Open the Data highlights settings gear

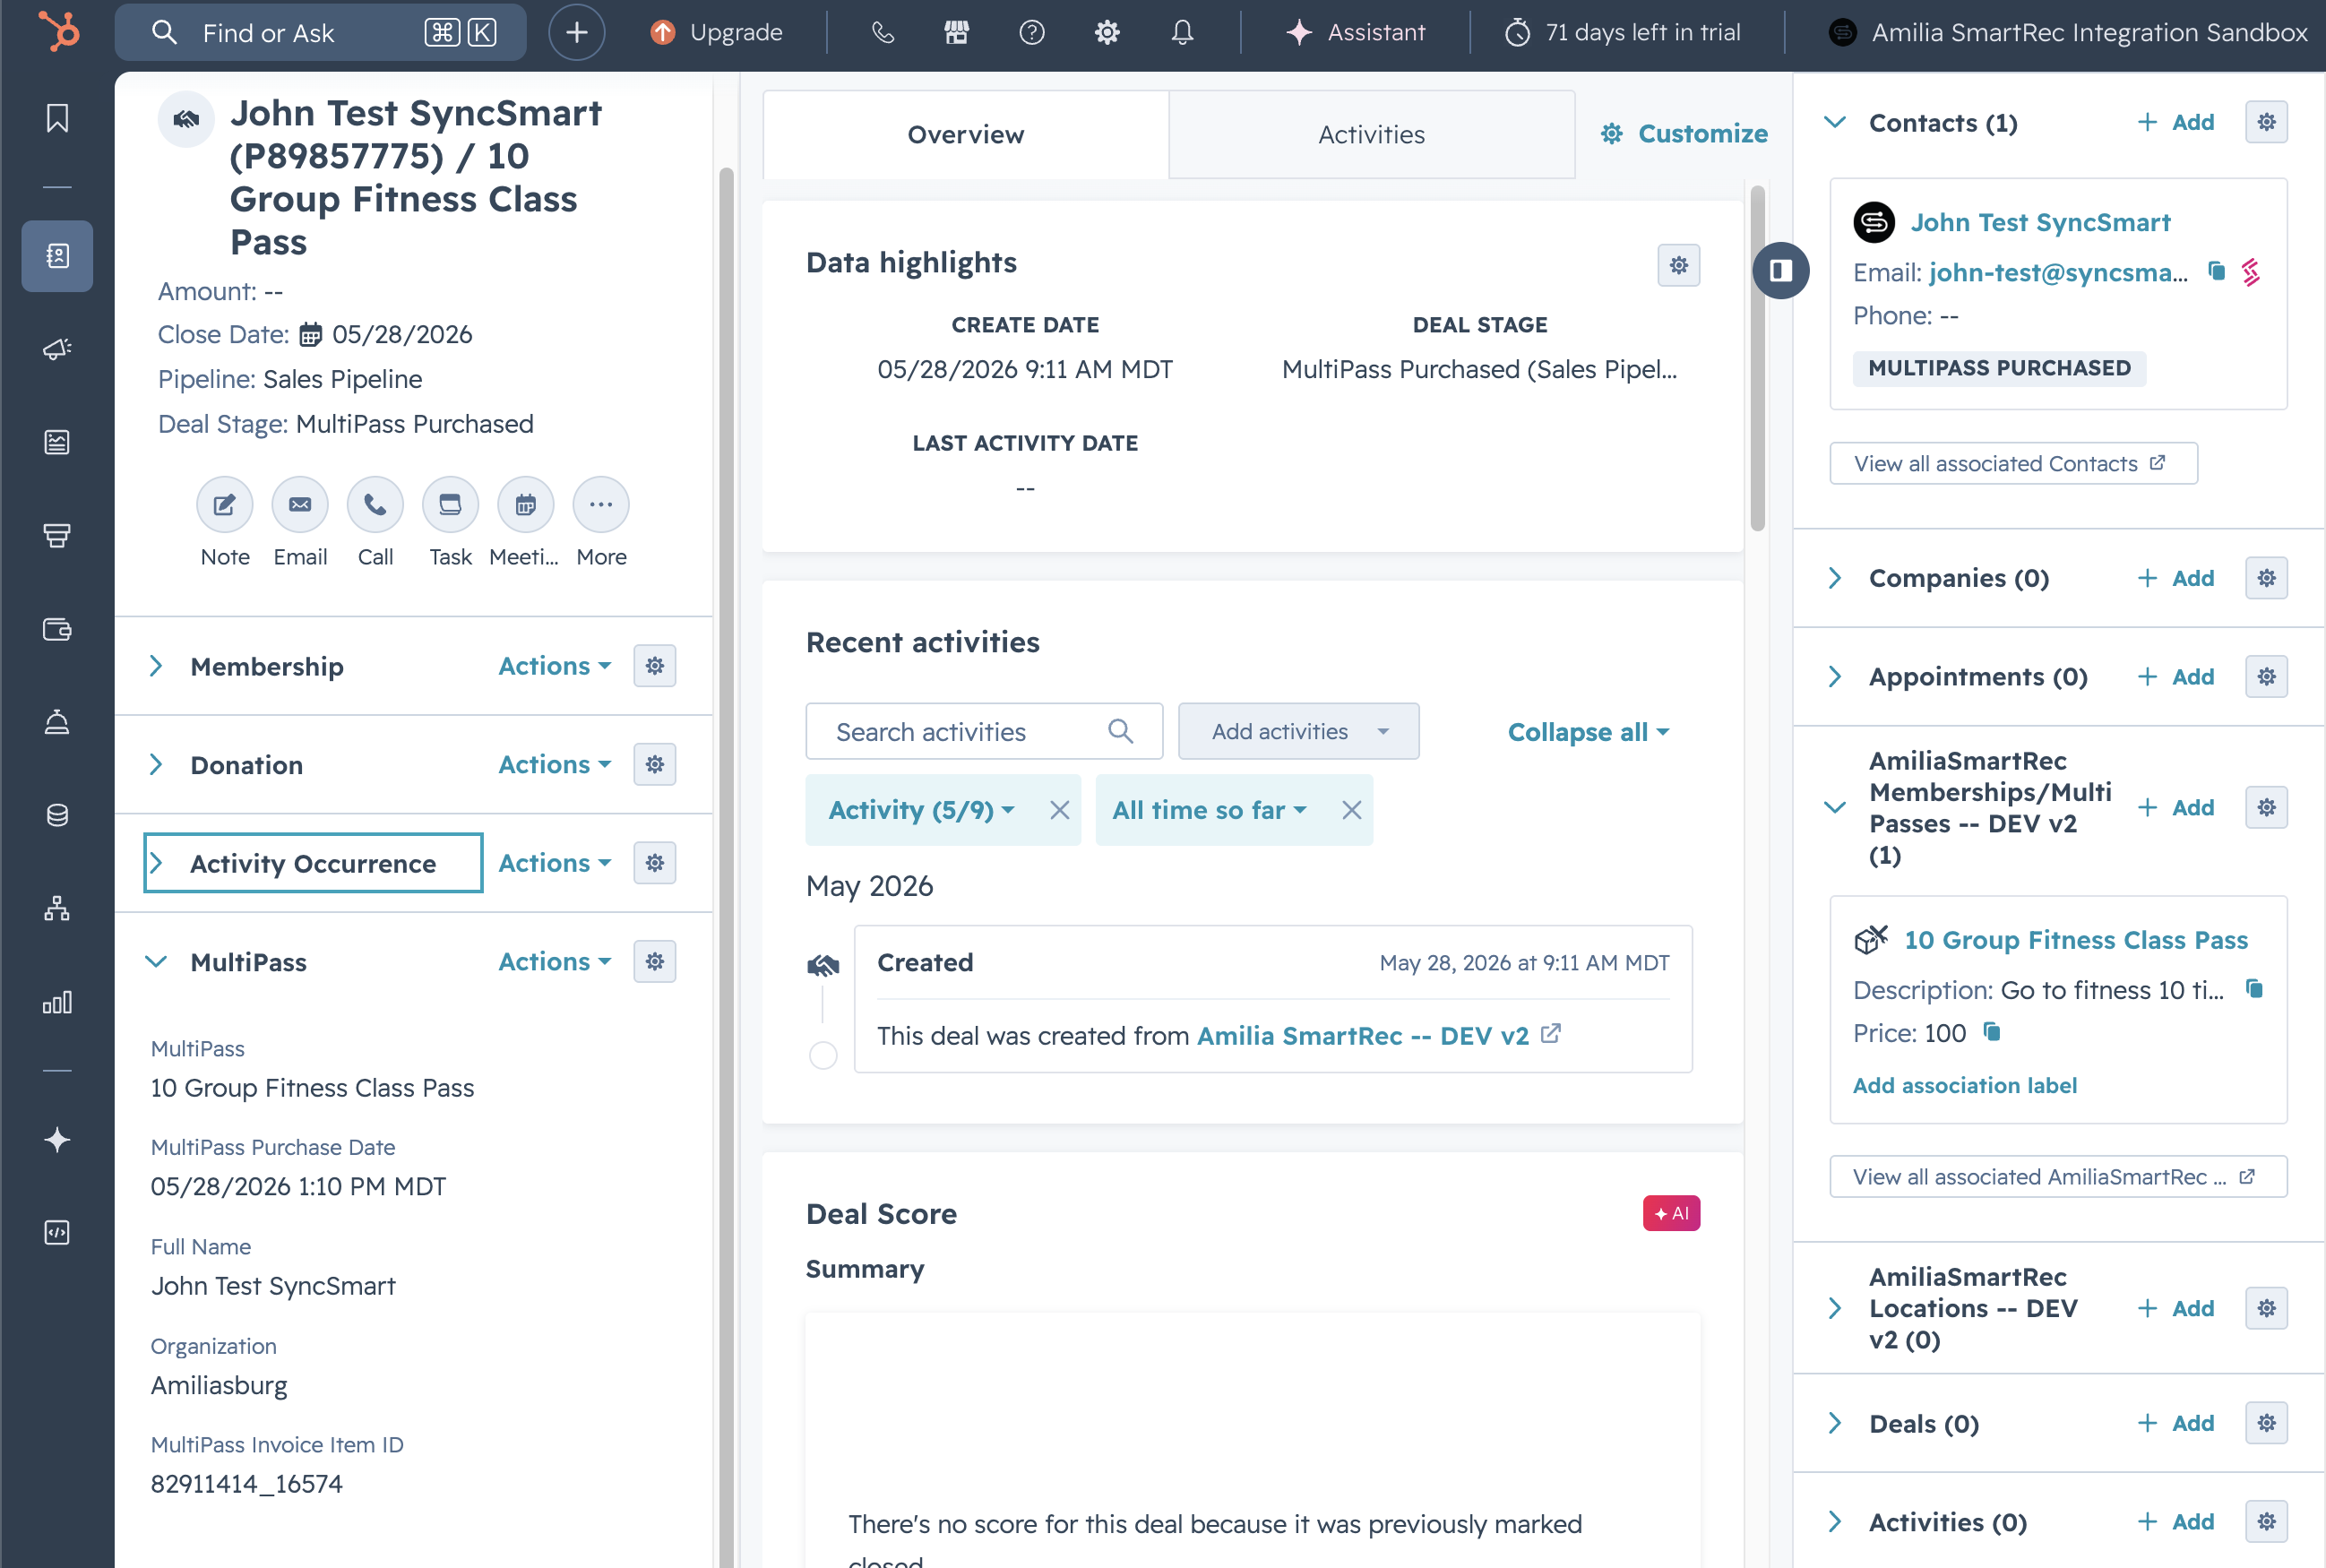click(x=1679, y=265)
